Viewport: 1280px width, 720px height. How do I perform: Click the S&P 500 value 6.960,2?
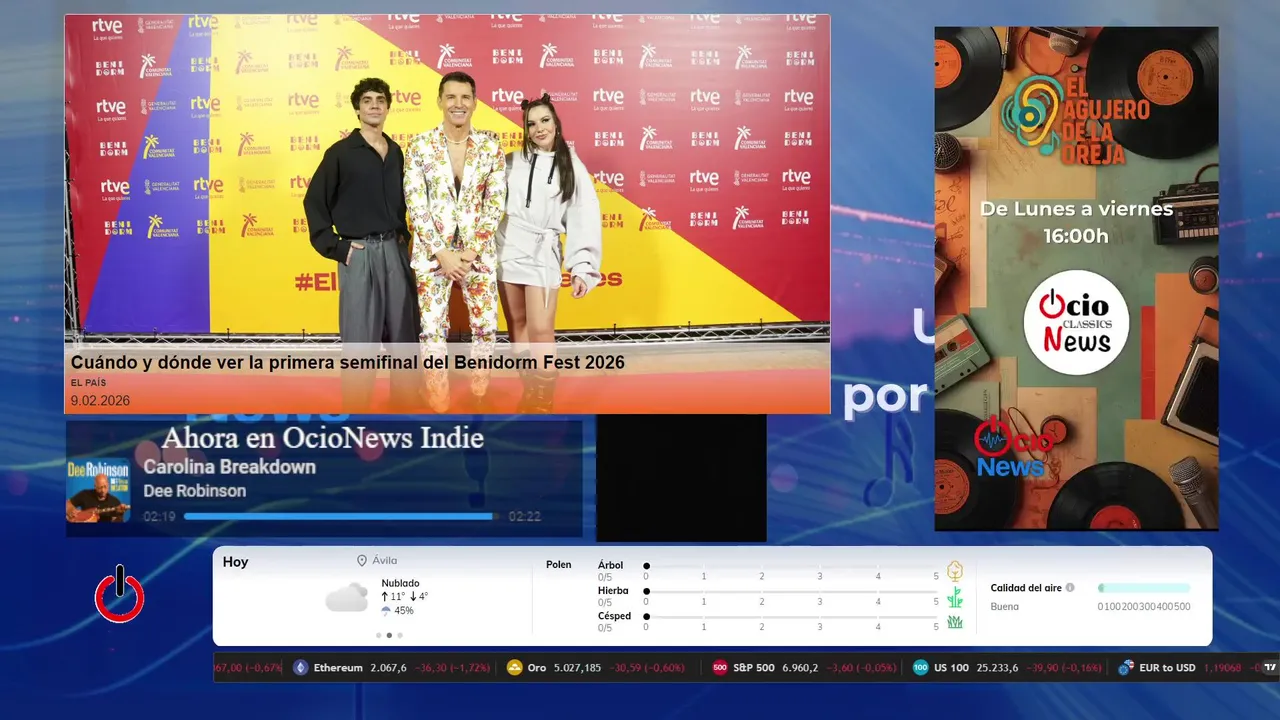pyautogui.click(x=800, y=668)
